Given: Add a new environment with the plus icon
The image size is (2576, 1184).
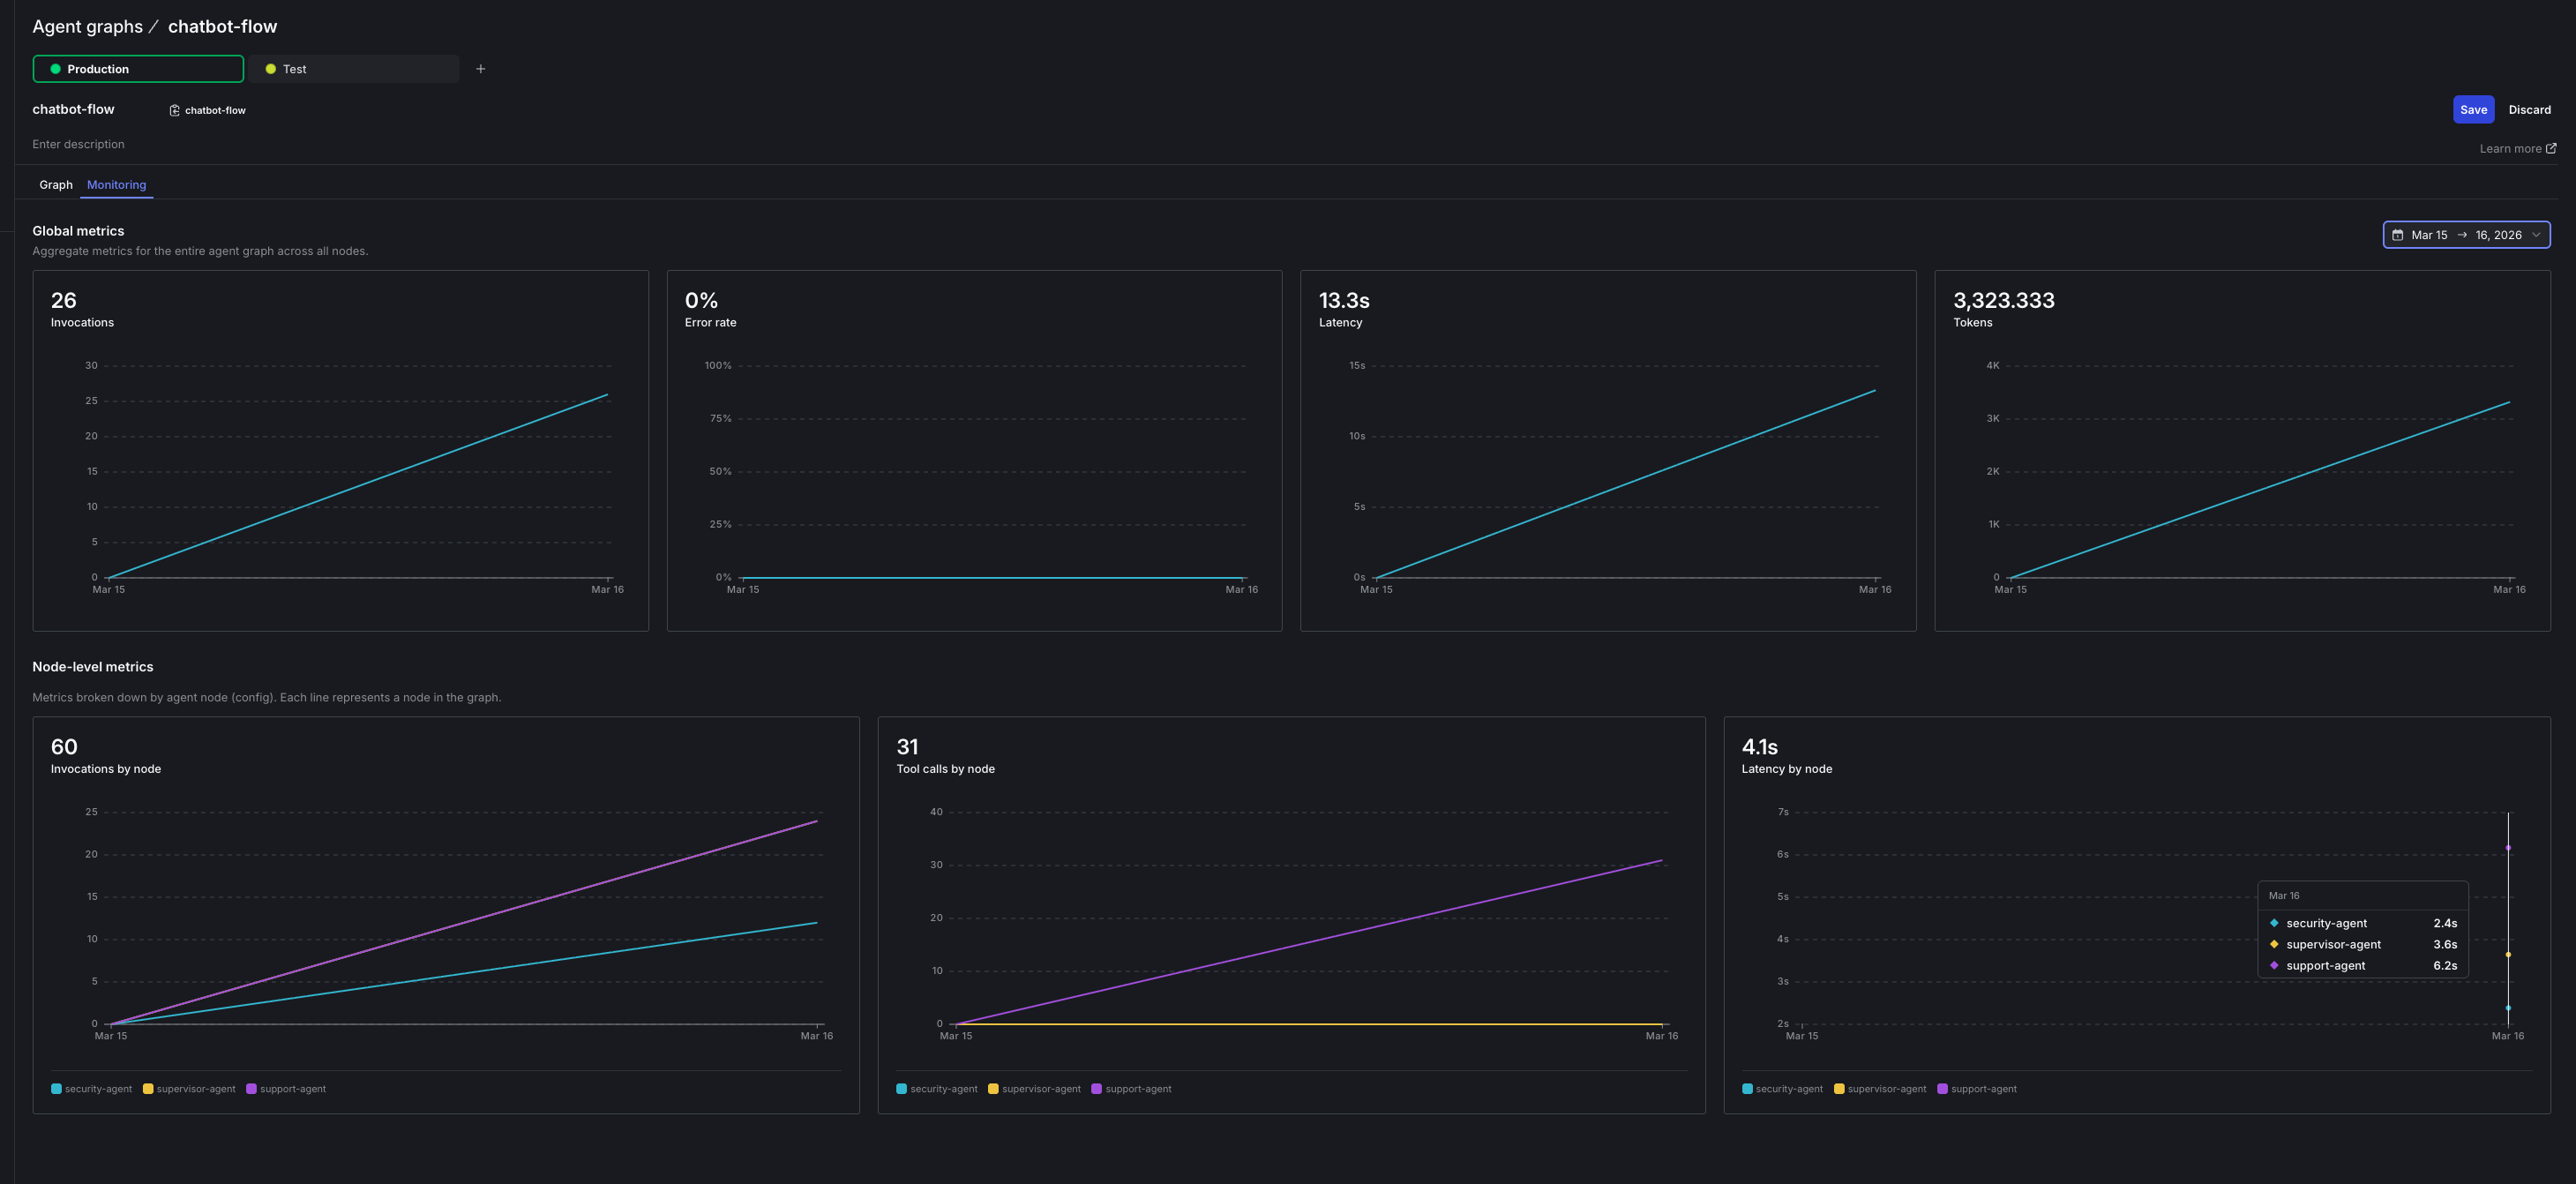Looking at the screenshot, I should (480, 68).
